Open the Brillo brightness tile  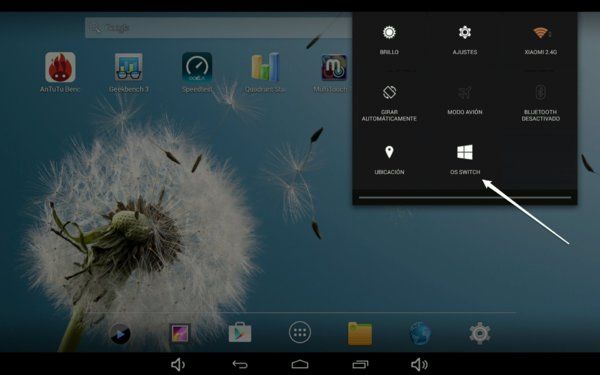(x=389, y=40)
